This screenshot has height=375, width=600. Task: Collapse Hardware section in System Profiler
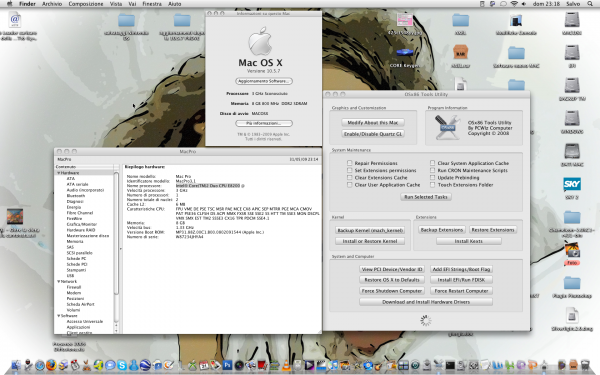point(59,173)
